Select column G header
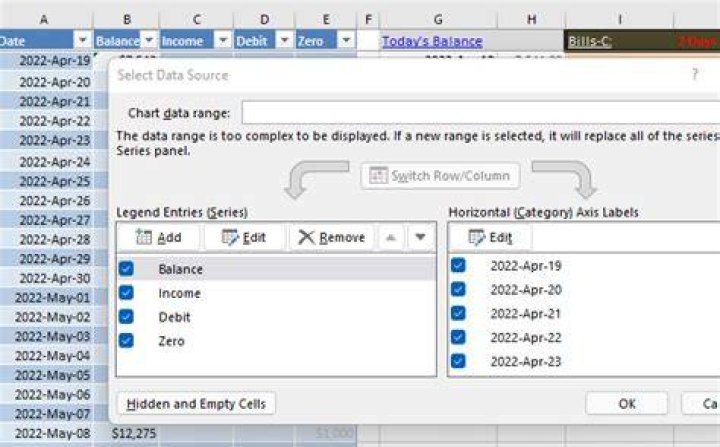Screen dimensions: 720x447 tap(438, 19)
